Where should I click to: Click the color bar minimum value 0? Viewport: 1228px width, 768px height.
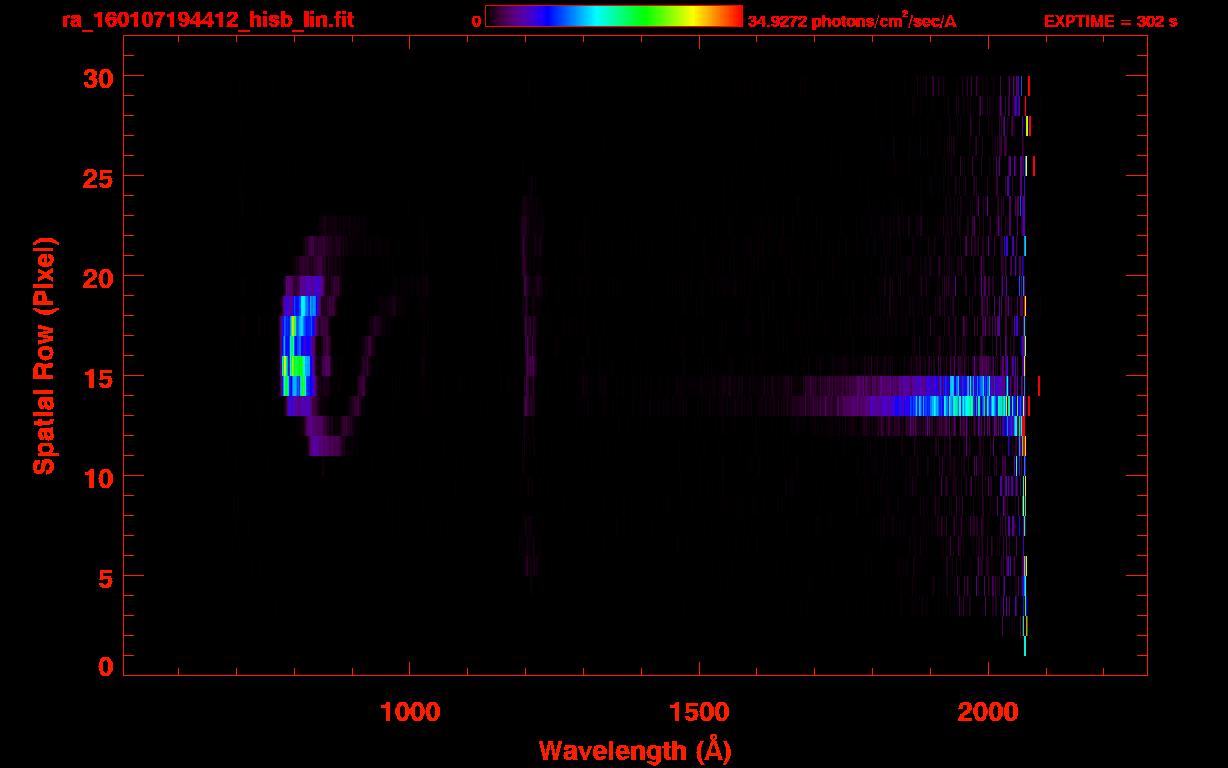(x=477, y=21)
